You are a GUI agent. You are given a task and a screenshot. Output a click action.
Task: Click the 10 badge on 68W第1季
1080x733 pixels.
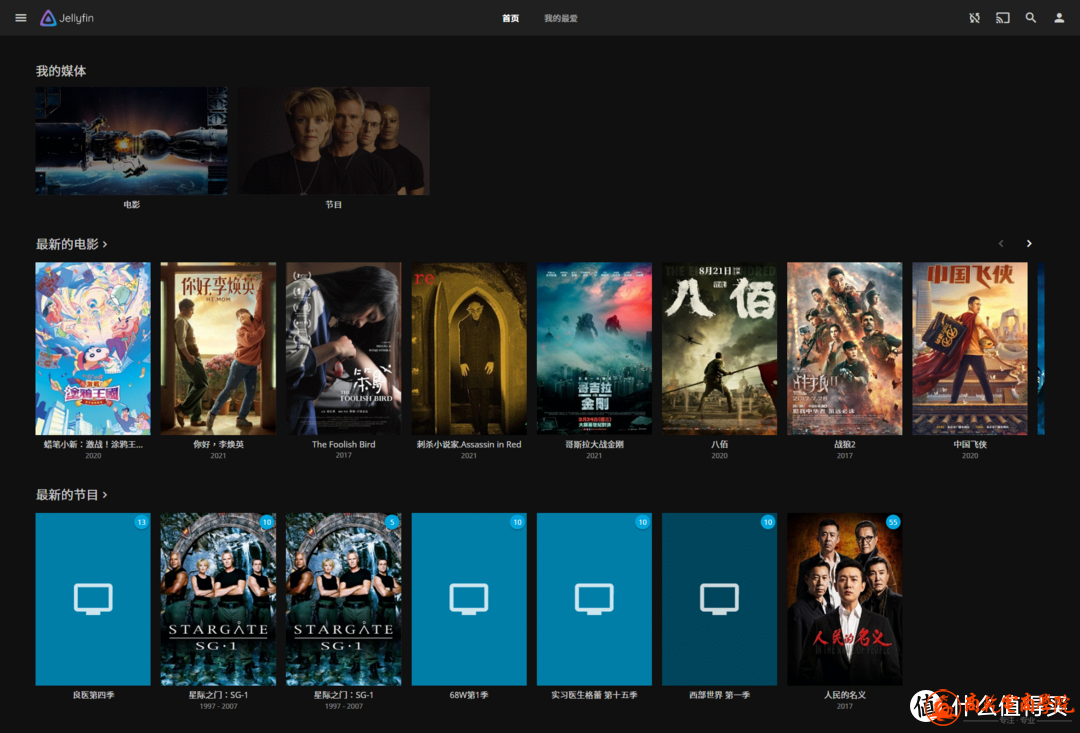(x=517, y=522)
